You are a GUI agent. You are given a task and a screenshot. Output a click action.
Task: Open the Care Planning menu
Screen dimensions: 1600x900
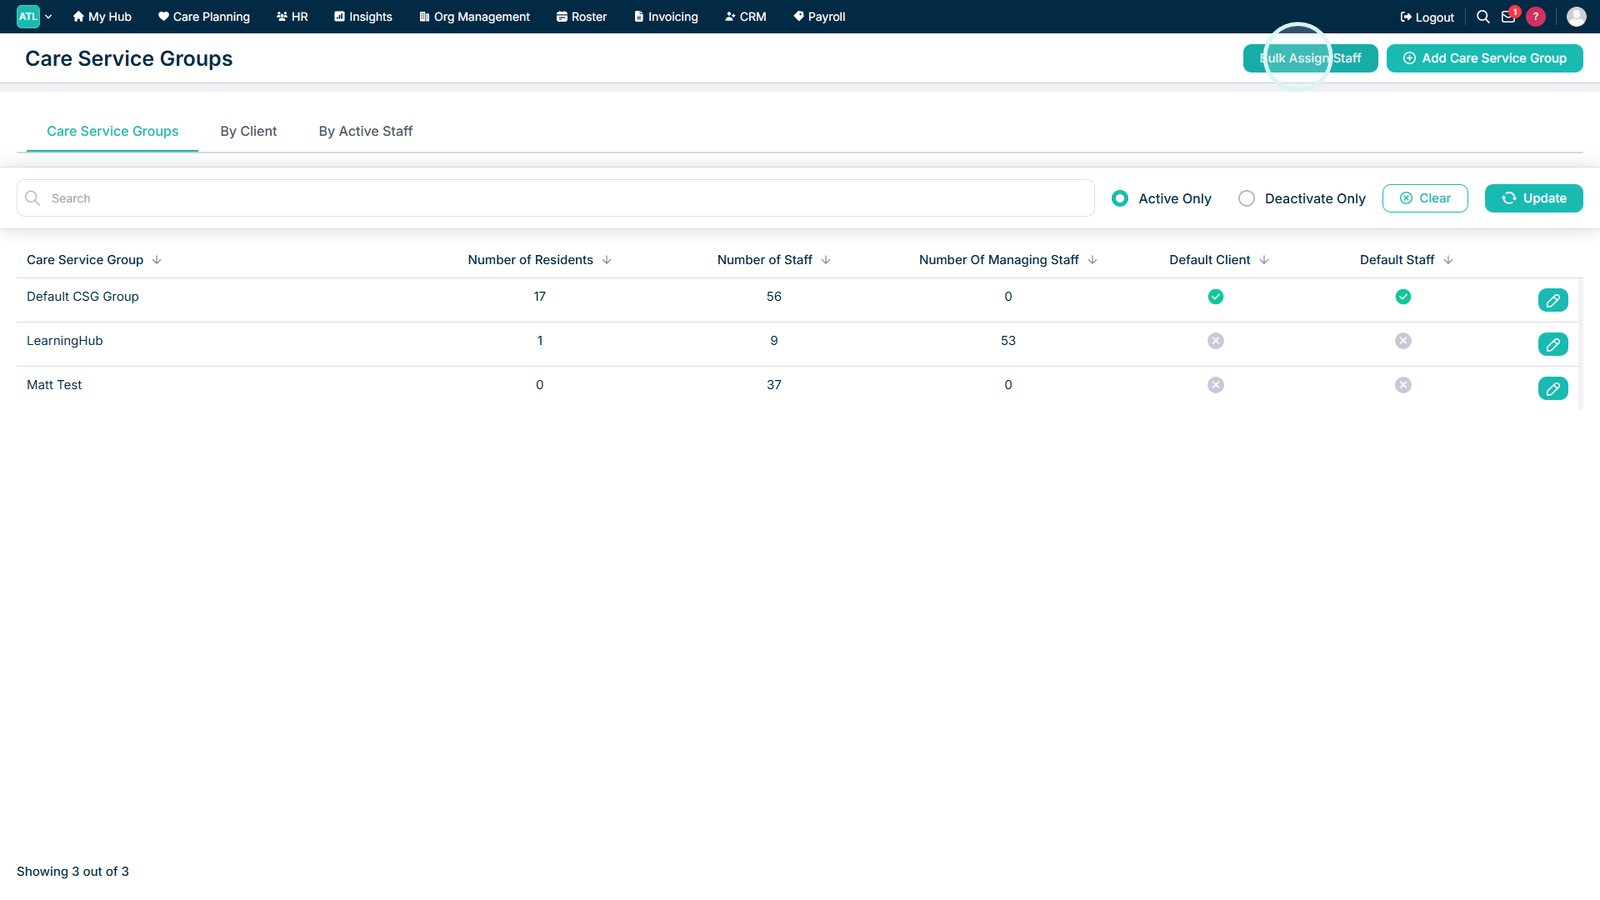204,17
